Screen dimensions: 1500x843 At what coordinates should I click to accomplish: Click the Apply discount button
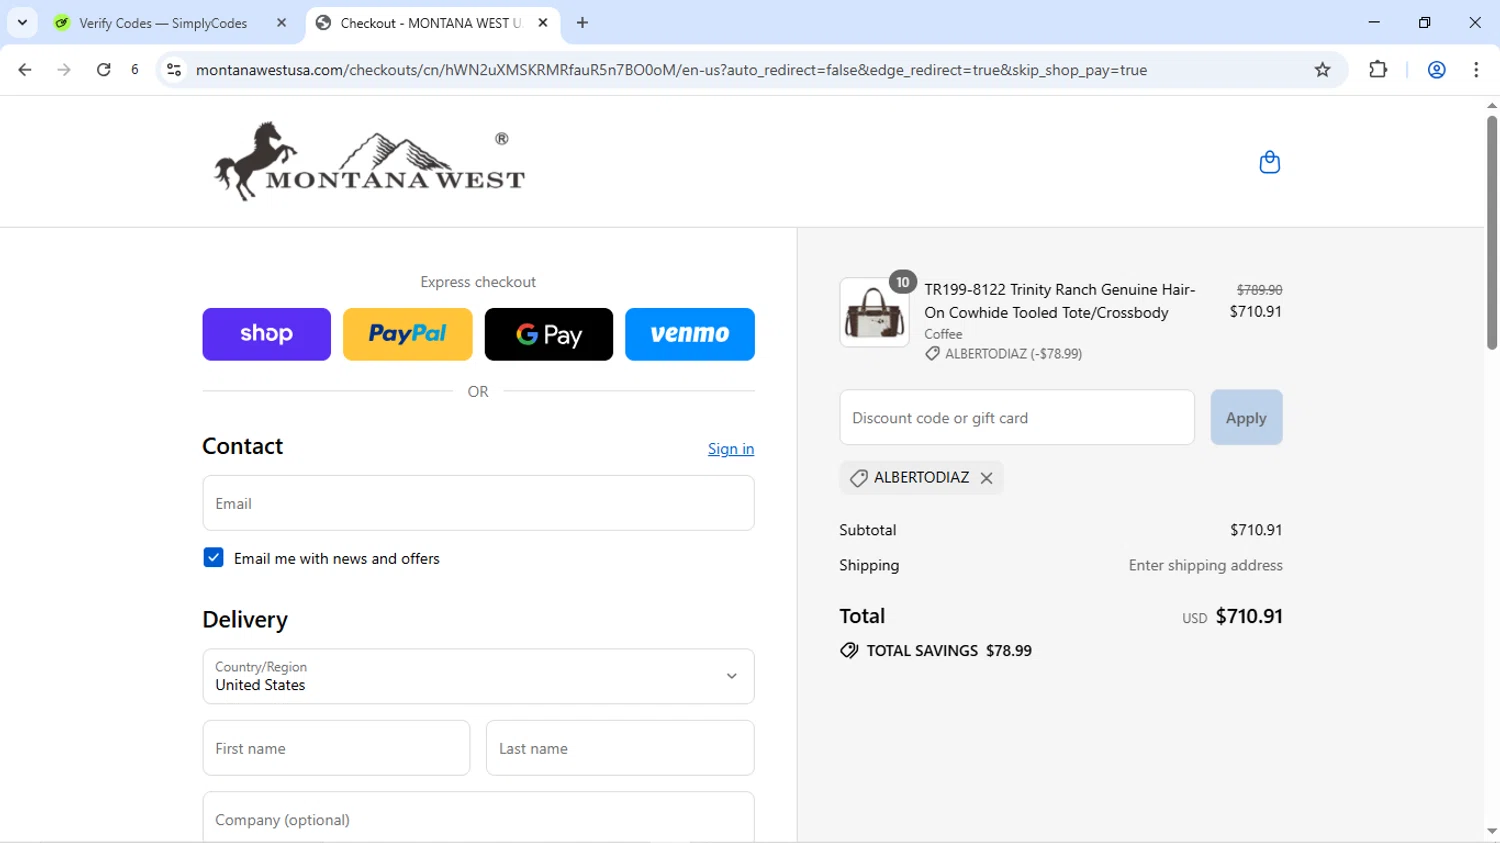point(1246,418)
